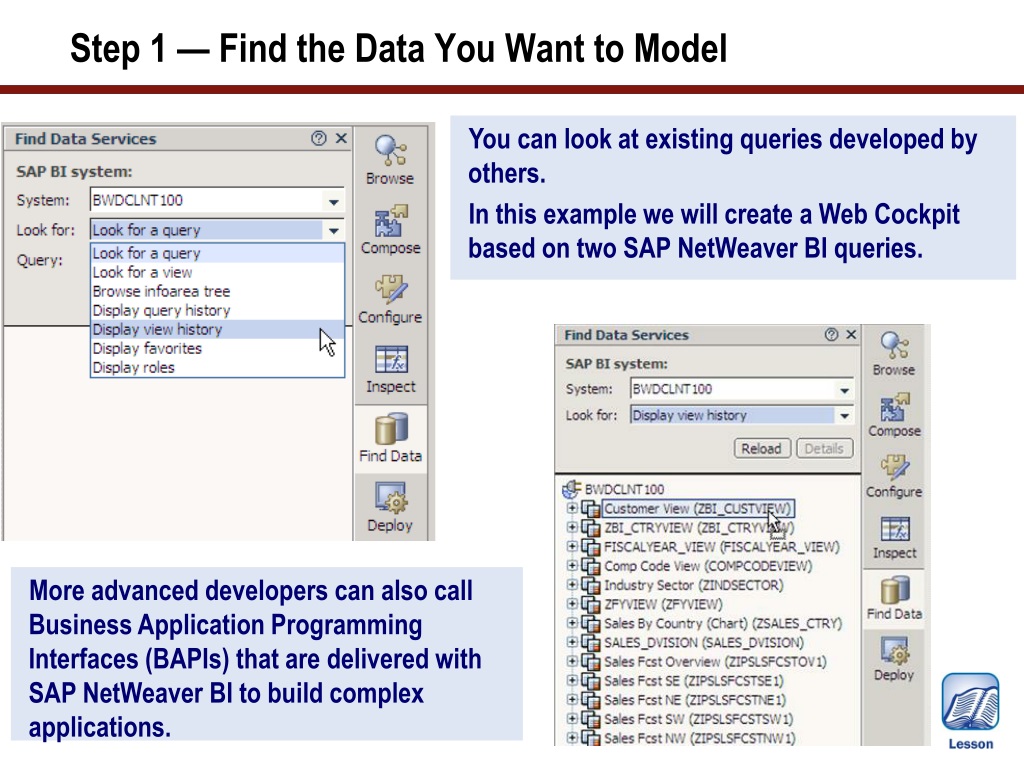Image resolution: width=1024 pixels, height=768 pixels.
Task: Open Find Data in the view history panel
Action: (894, 597)
